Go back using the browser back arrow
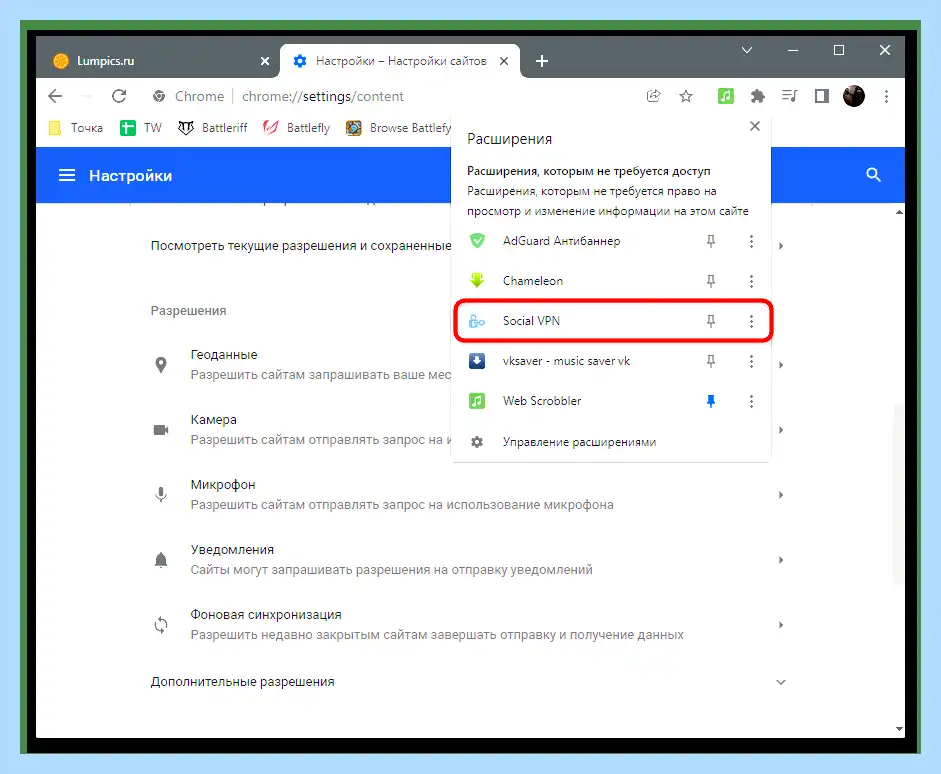941x774 pixels. [x=55, y=96]
